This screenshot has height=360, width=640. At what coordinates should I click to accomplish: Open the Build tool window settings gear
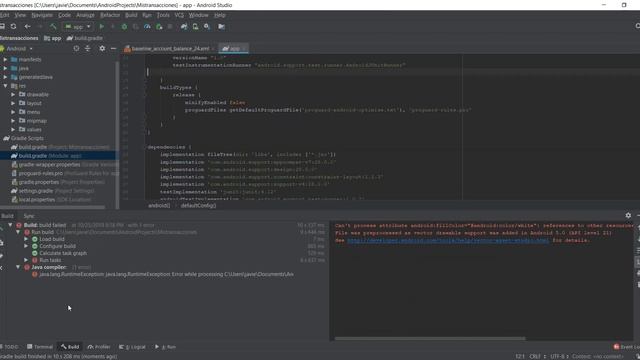pyautogui.click(x=628, y=215)
